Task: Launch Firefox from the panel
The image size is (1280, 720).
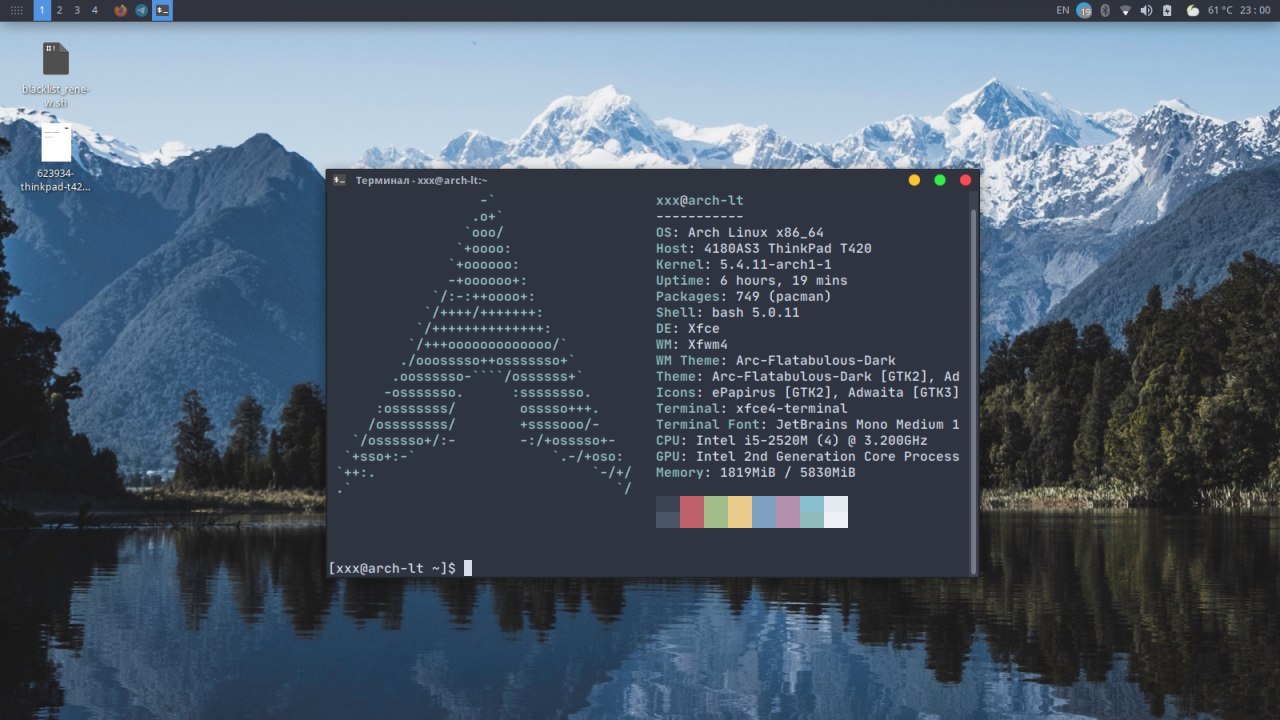Action: click(121, 10)
